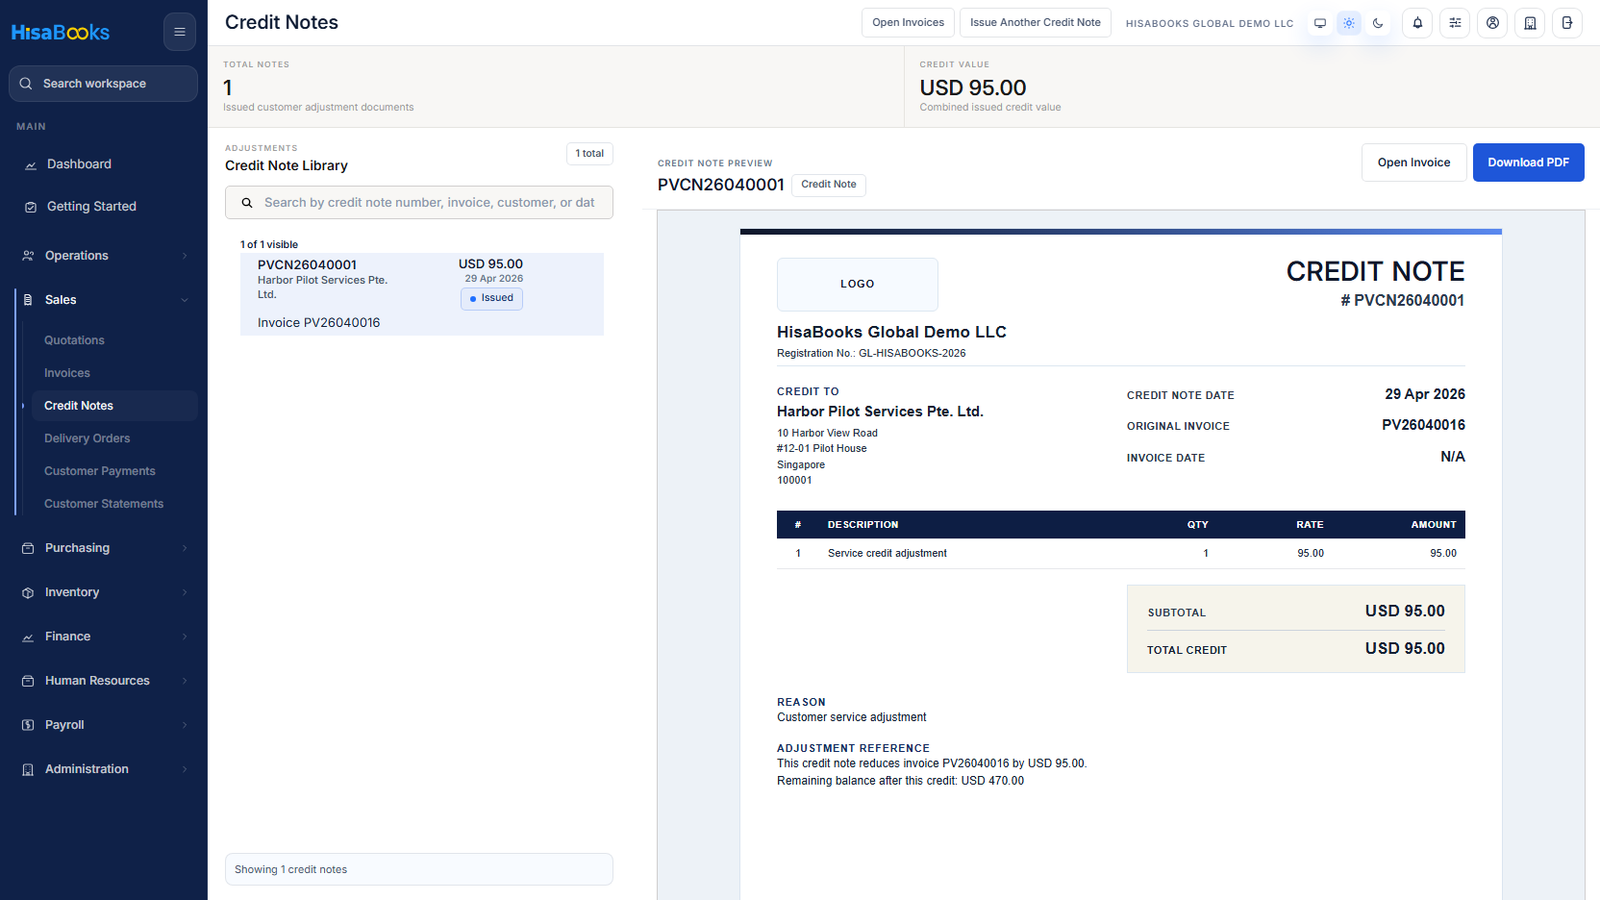The width and height of the screenshot is (1600, 900).
Task: Click original invoice value PV26040016
Action: point(1423,425)
